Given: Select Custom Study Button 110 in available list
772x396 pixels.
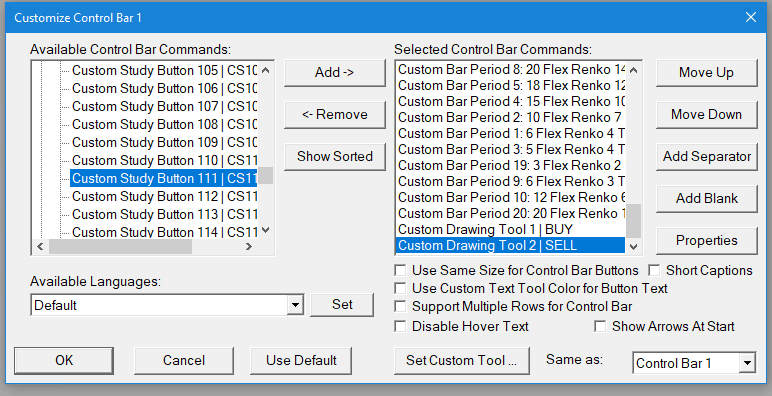Looking at the screenshot, I should pyautogui.click(x=164, y=161).
